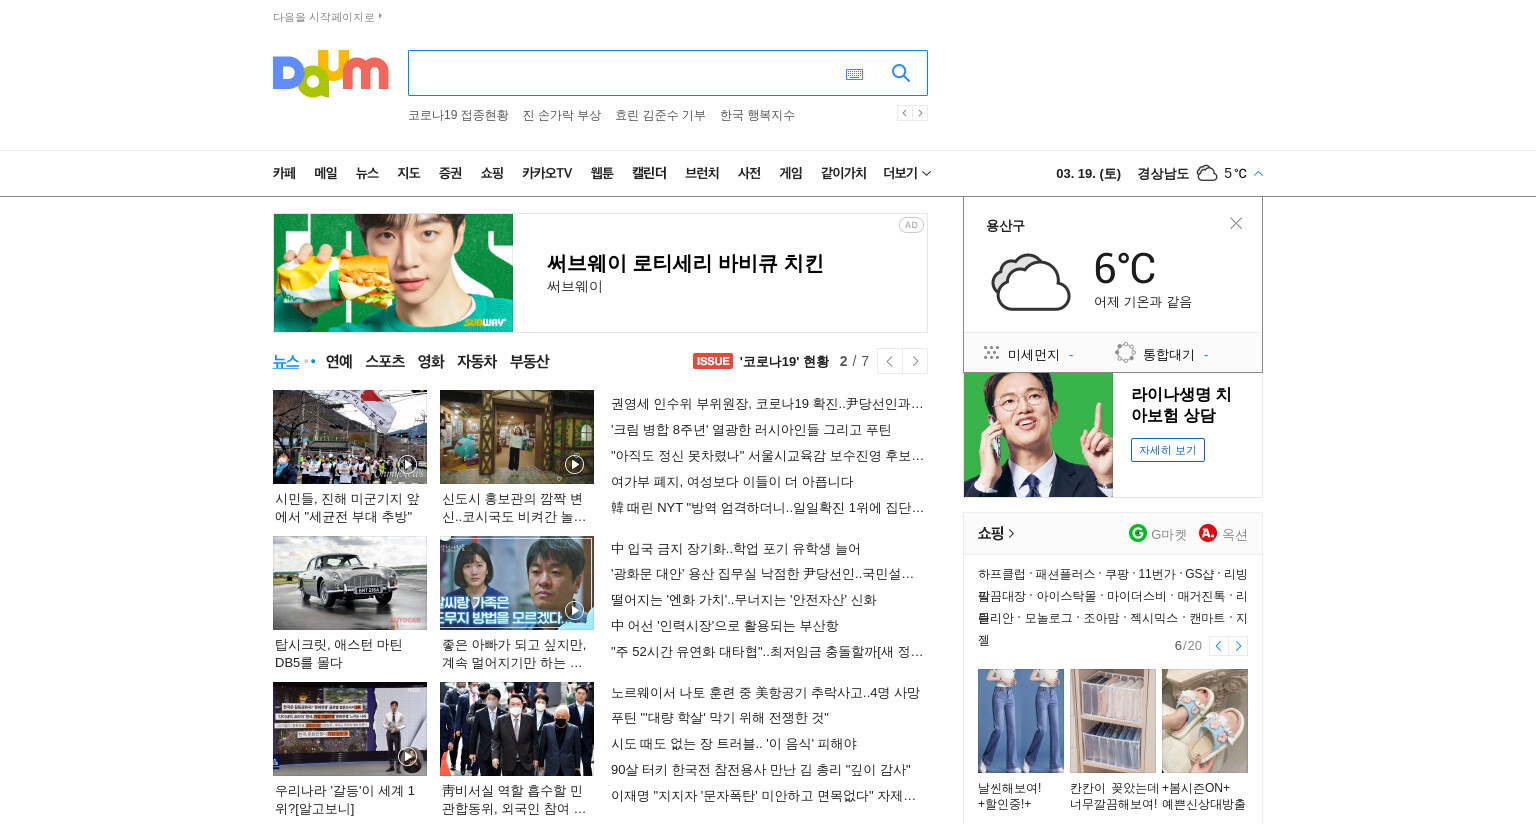Screen dimensions: 1536x824
Task: Switch to the 연예 news tab
Action: coord(339,361)
